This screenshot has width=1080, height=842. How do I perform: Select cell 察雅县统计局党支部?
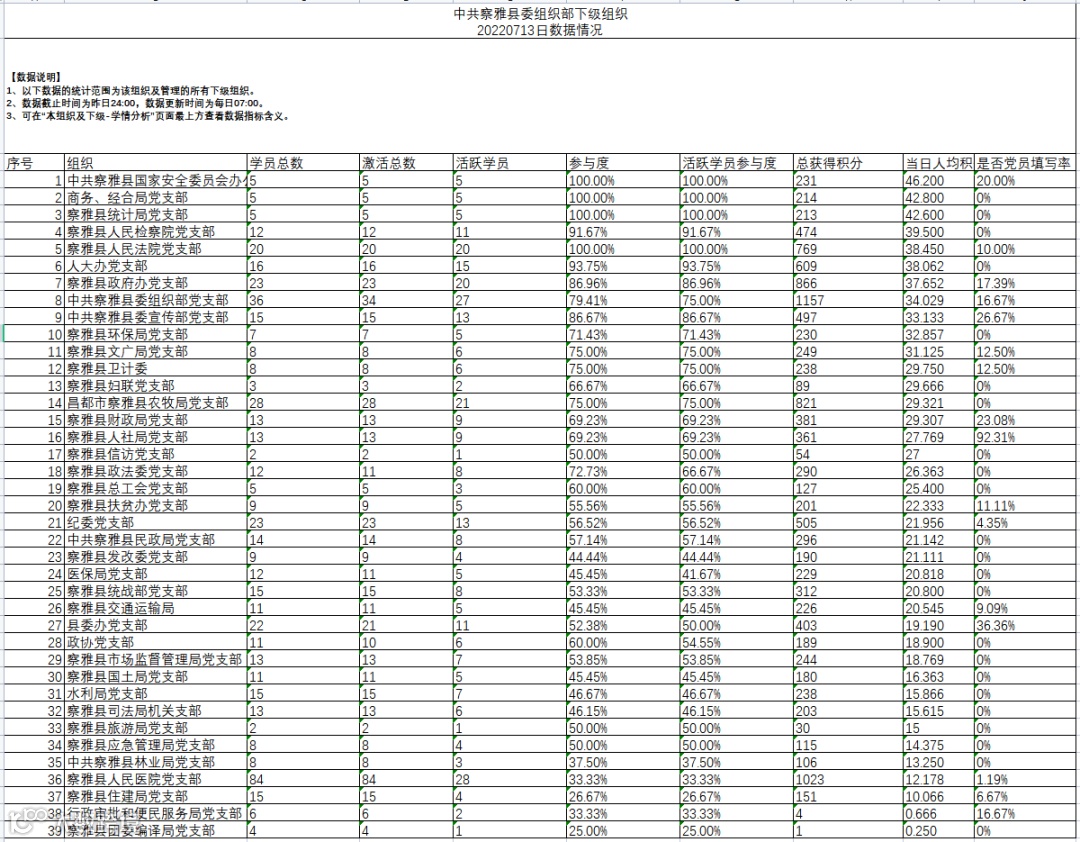[x=156, y=215]
